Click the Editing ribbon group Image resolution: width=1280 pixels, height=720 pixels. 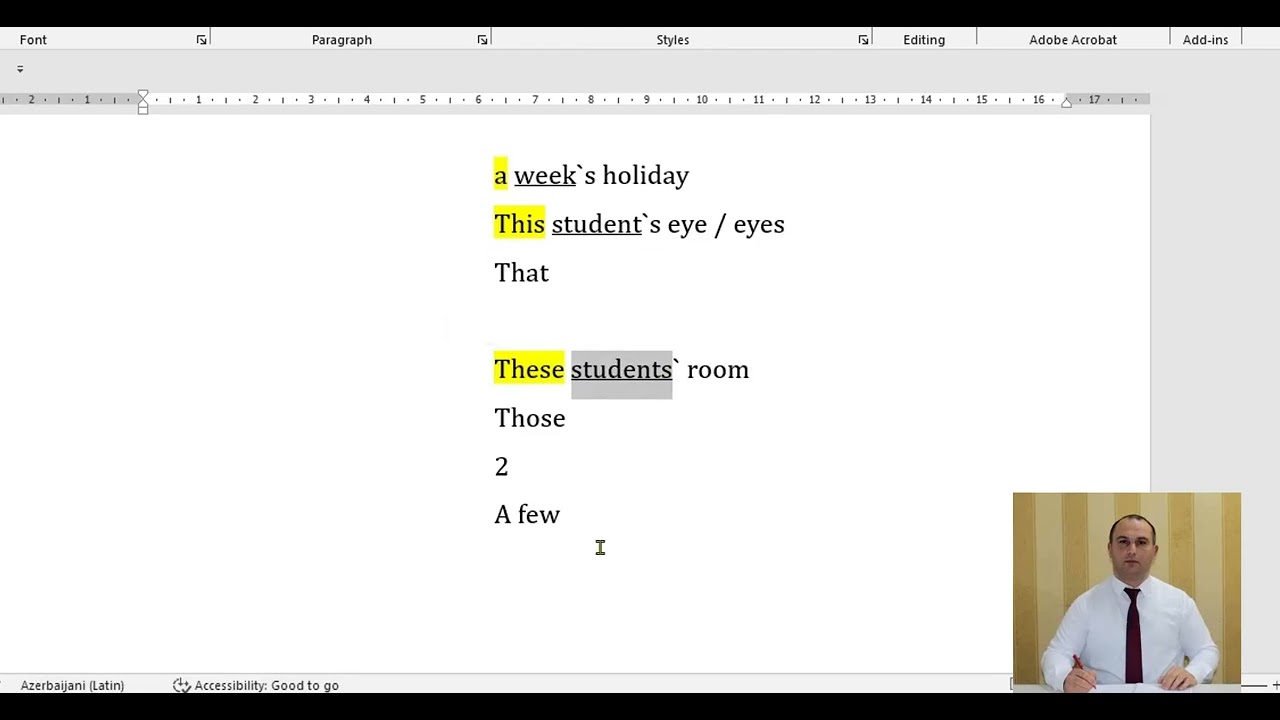tap(924, 40)
